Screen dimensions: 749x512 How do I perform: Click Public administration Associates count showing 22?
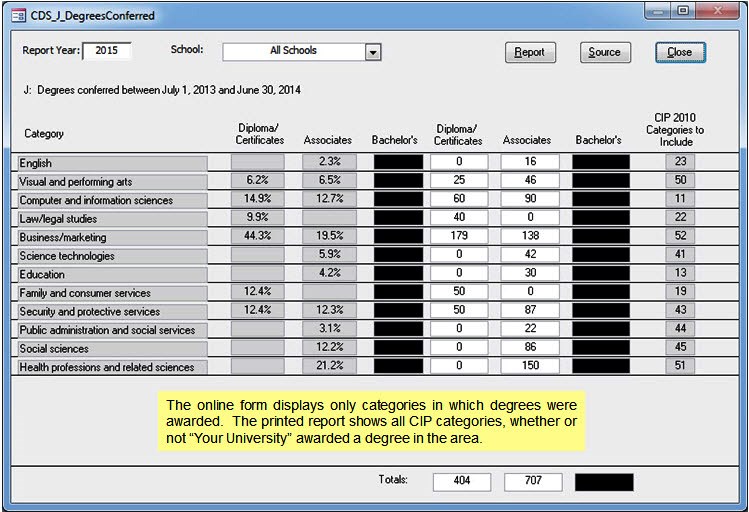[x=530, y=329]
